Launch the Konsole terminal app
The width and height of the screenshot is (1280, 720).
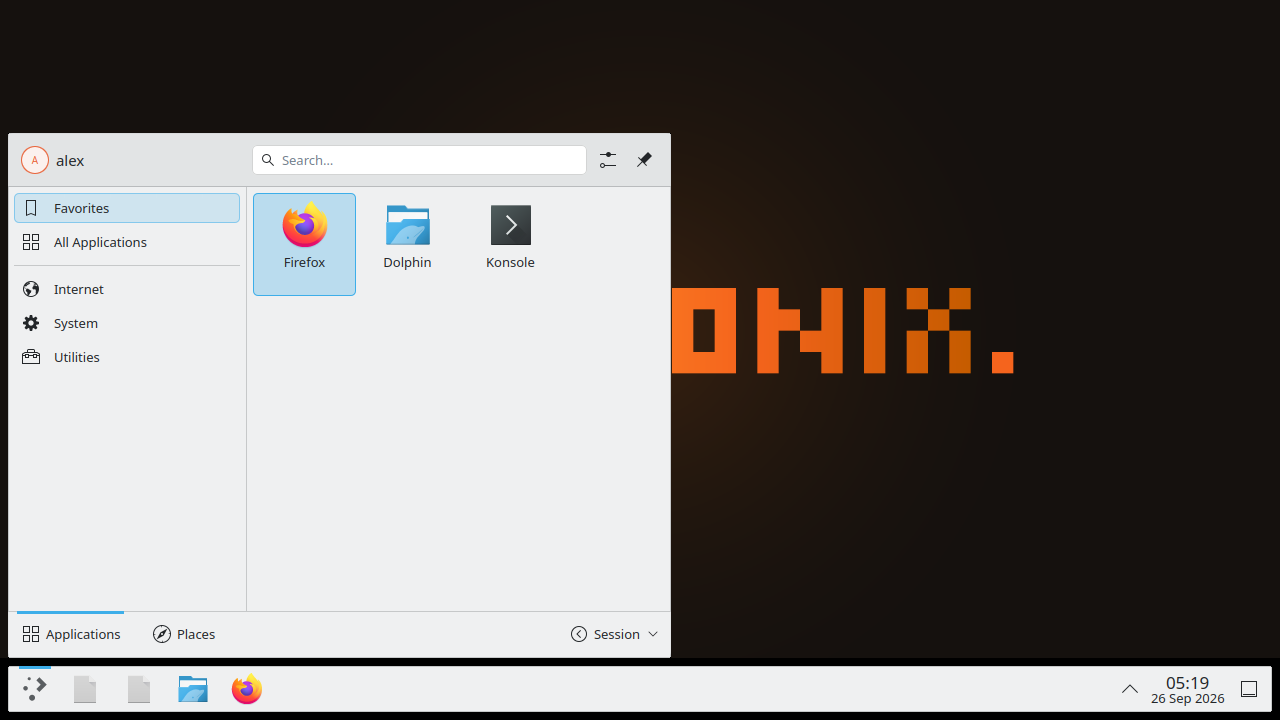pos(510,244)
